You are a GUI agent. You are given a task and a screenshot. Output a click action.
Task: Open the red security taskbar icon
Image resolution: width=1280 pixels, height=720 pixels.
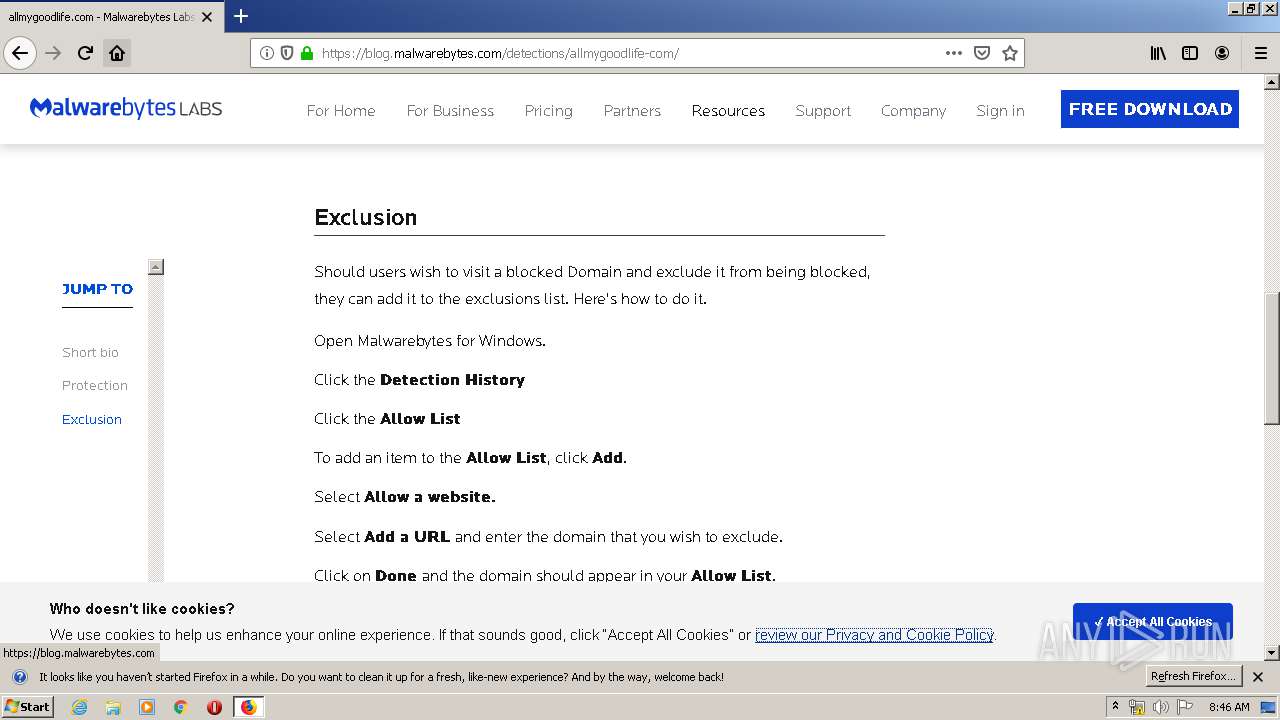(214, 707)
